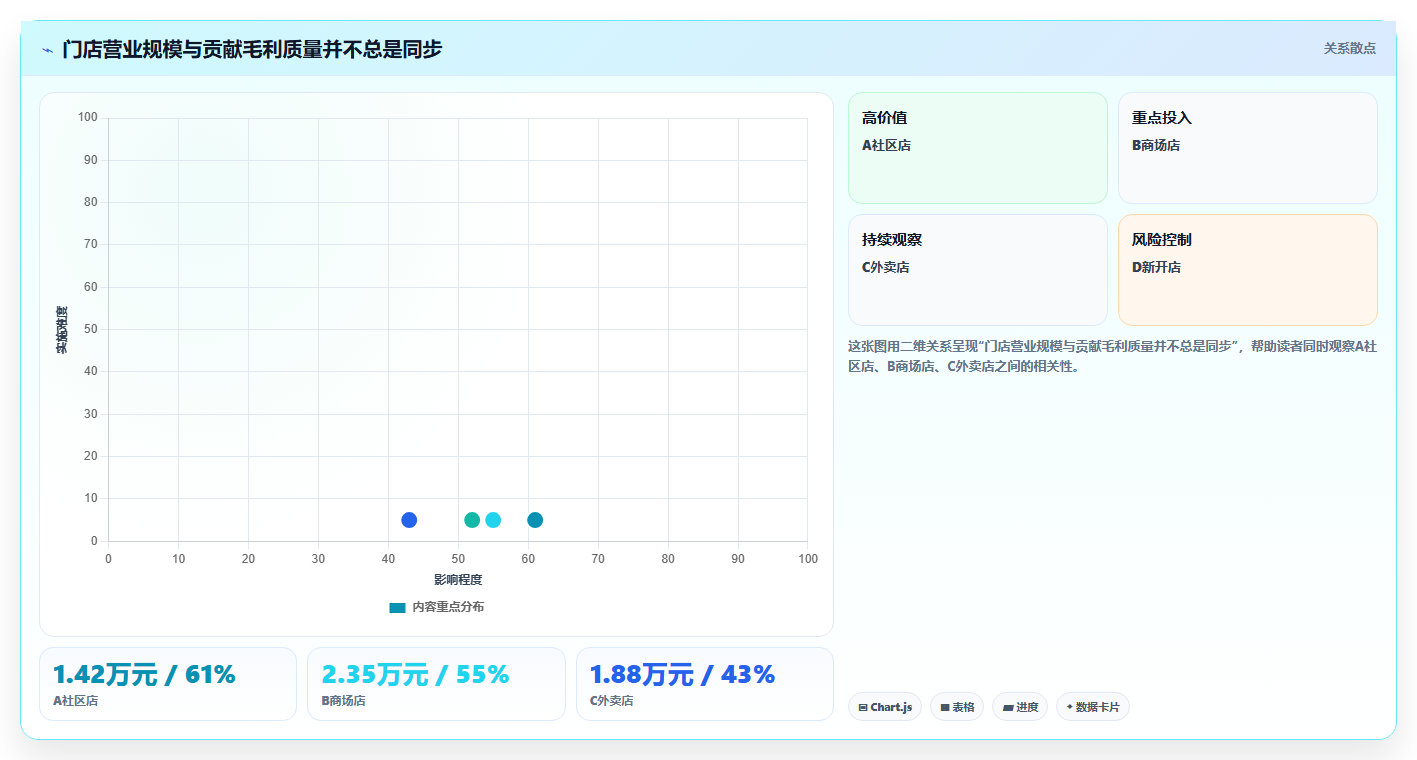
Task: Click the Chart.js tag
Action: coord(885,707)
